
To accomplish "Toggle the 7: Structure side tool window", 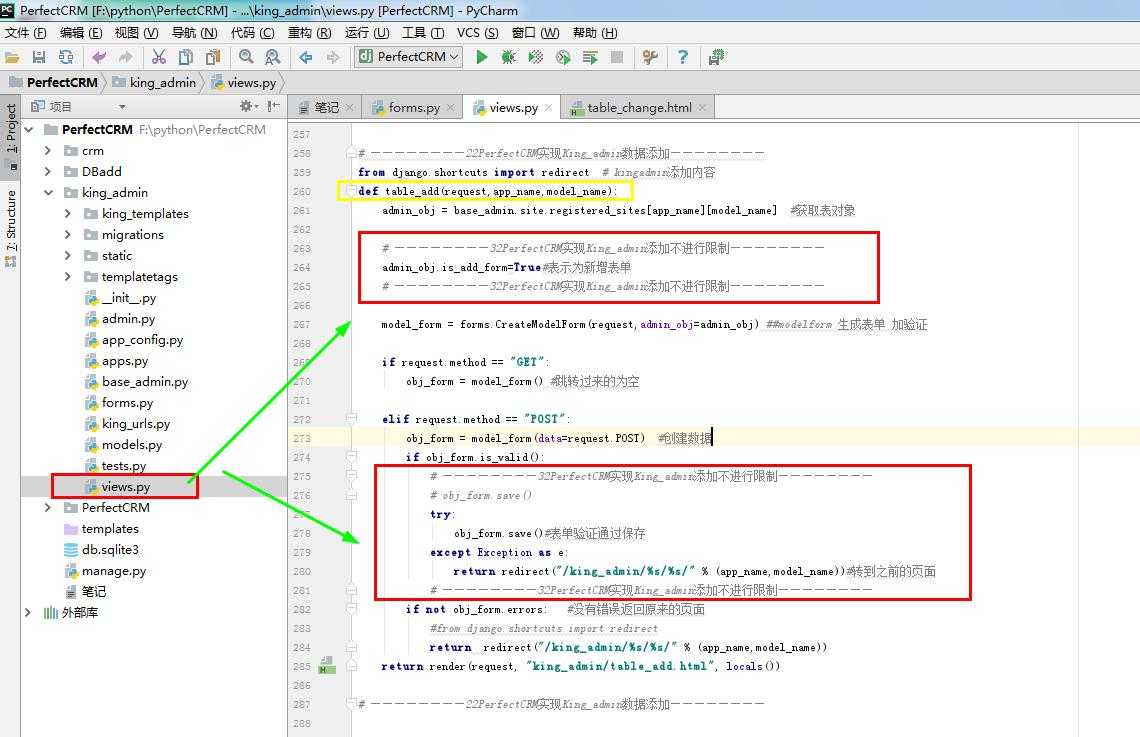I will [x=11, y=227].
